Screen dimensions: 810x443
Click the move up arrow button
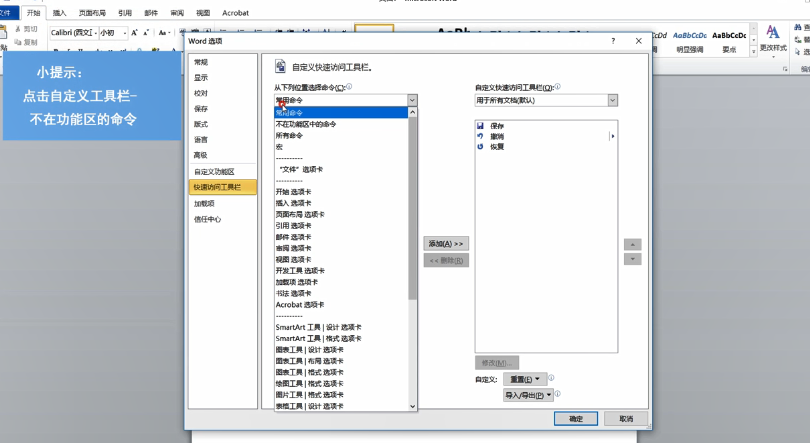pyautogui.click(x=633, y=244)
